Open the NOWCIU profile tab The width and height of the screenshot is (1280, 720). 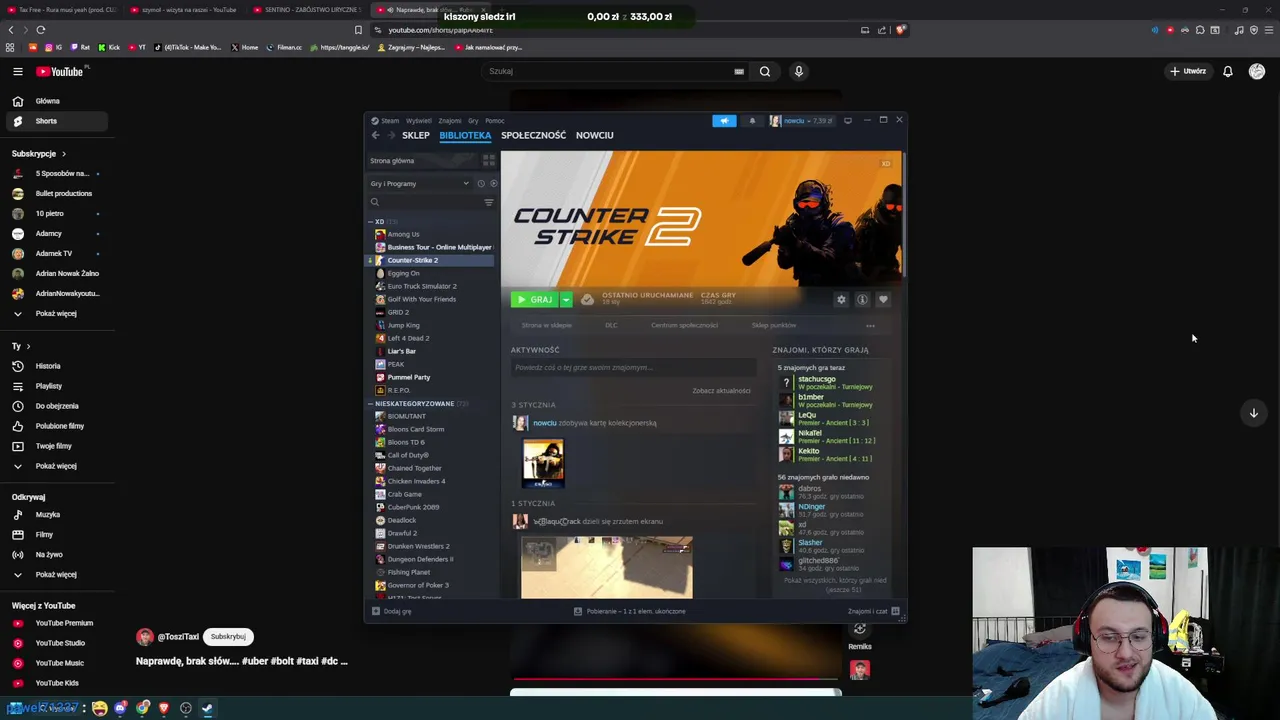point(595,135)
